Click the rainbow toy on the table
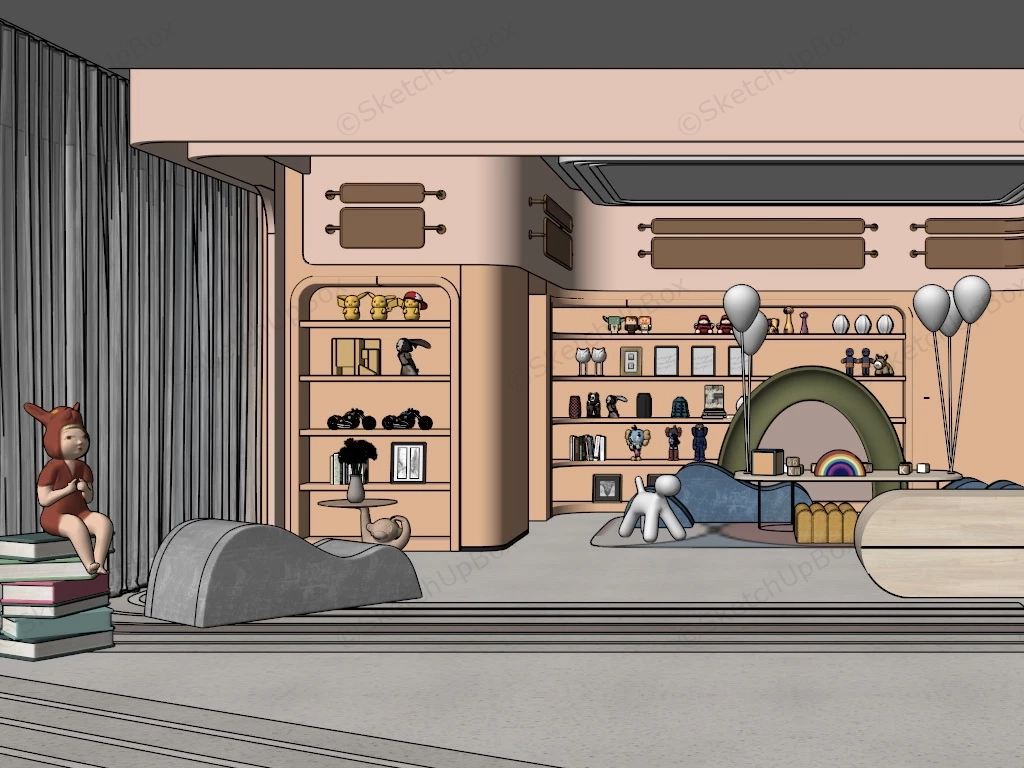The image size is (1024, 768). click(840, 464)
